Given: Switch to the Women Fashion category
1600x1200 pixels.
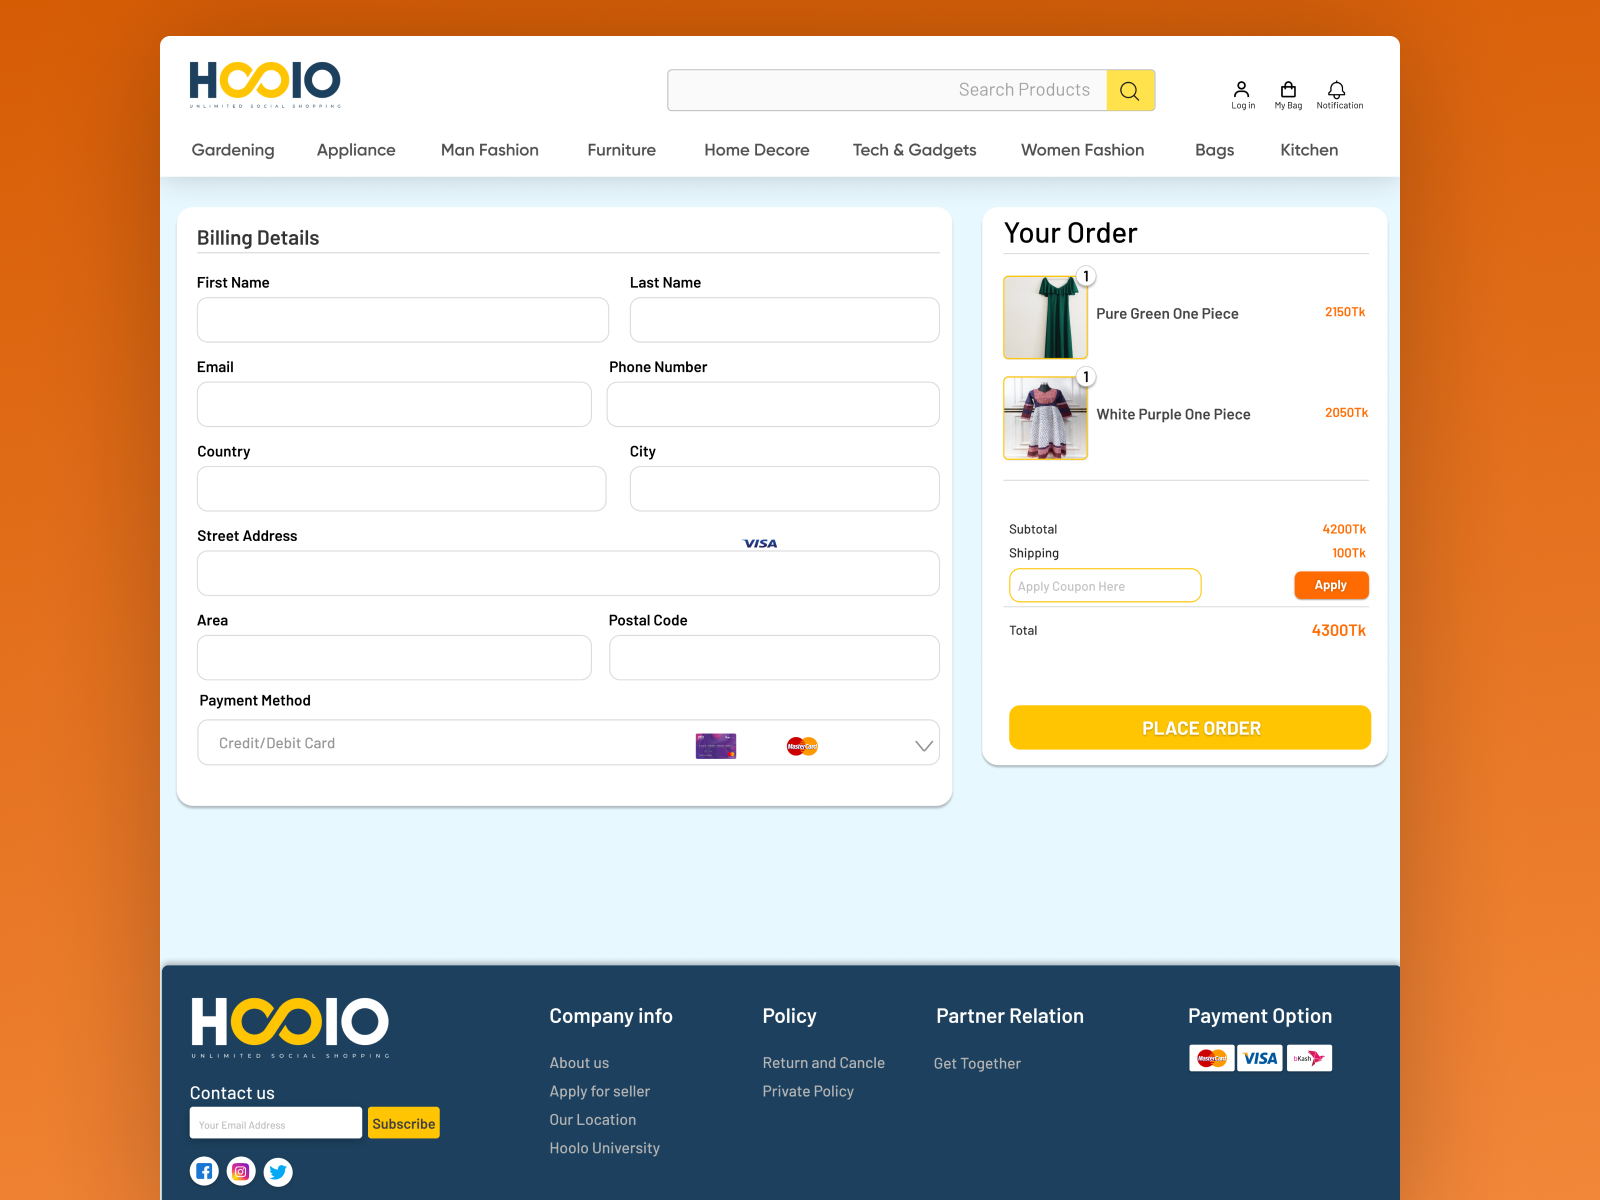Looking at the screenshot, I should click(1082, 150).
